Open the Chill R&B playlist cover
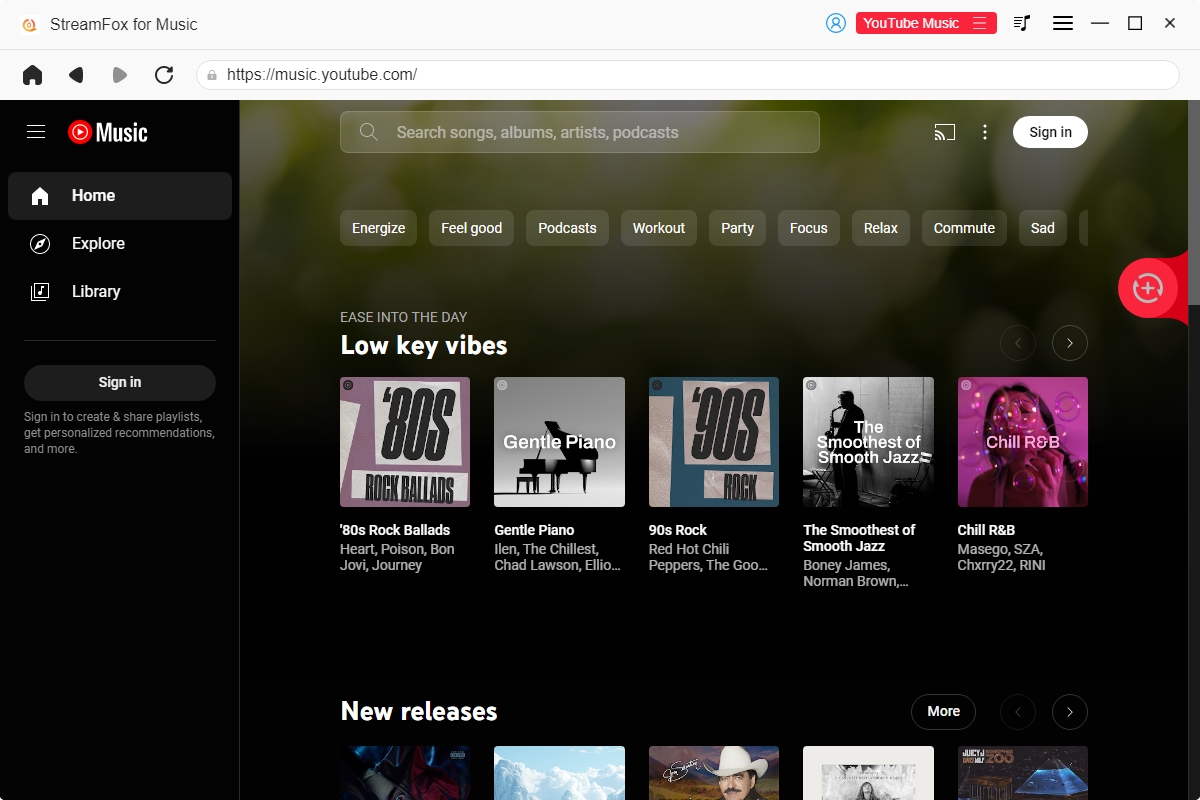 pyautogui.click(x=1023, y=442)
